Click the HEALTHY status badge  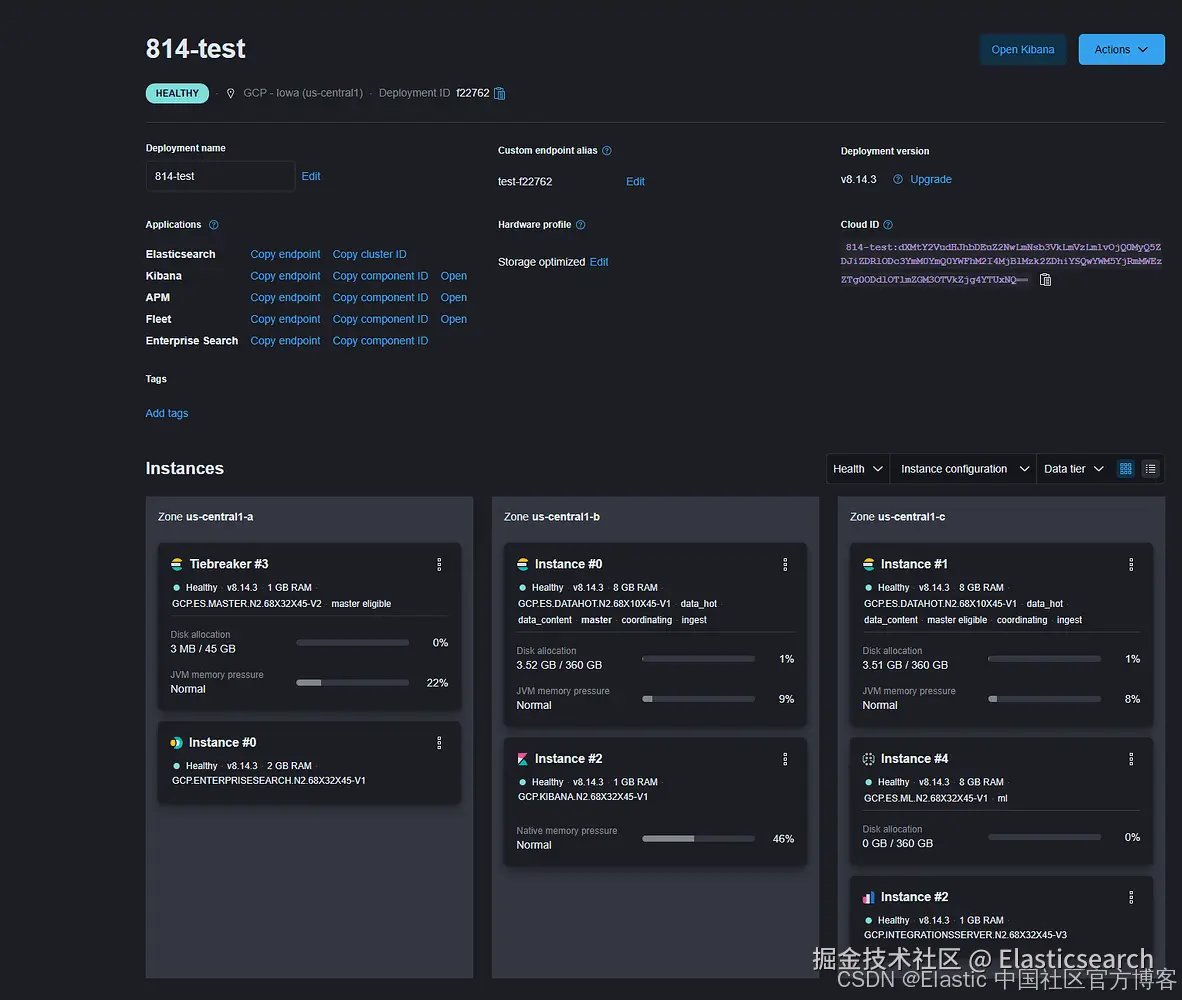click(177, 93)
